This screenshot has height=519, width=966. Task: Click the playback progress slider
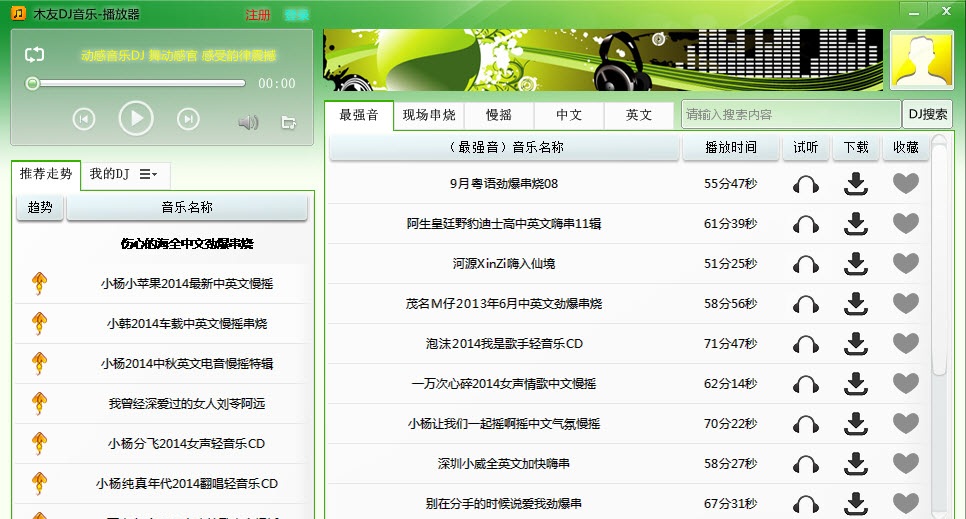pos(138,83)
